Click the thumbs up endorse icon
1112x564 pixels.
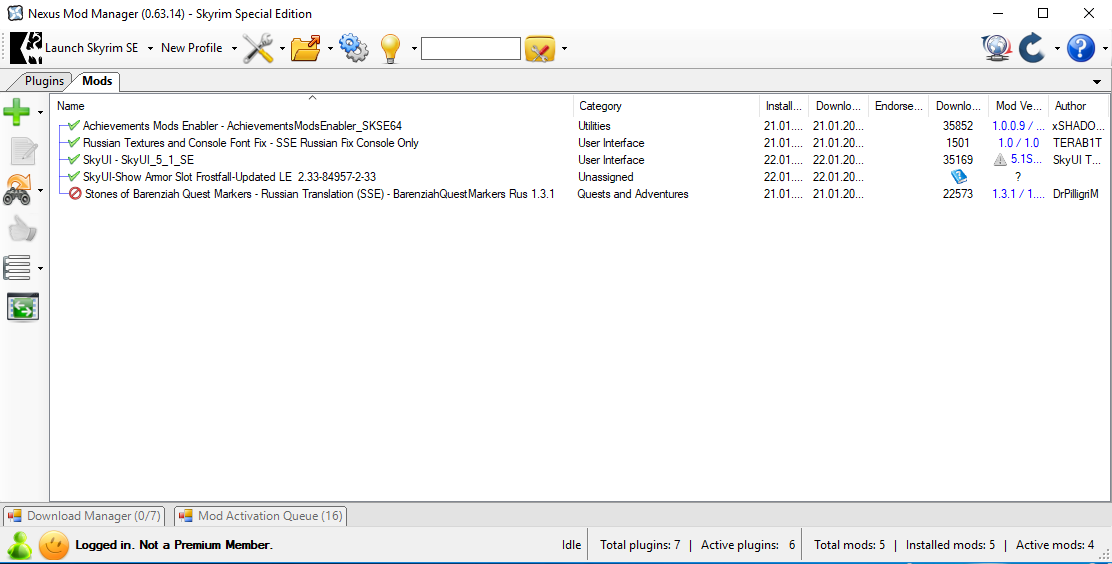22,229
